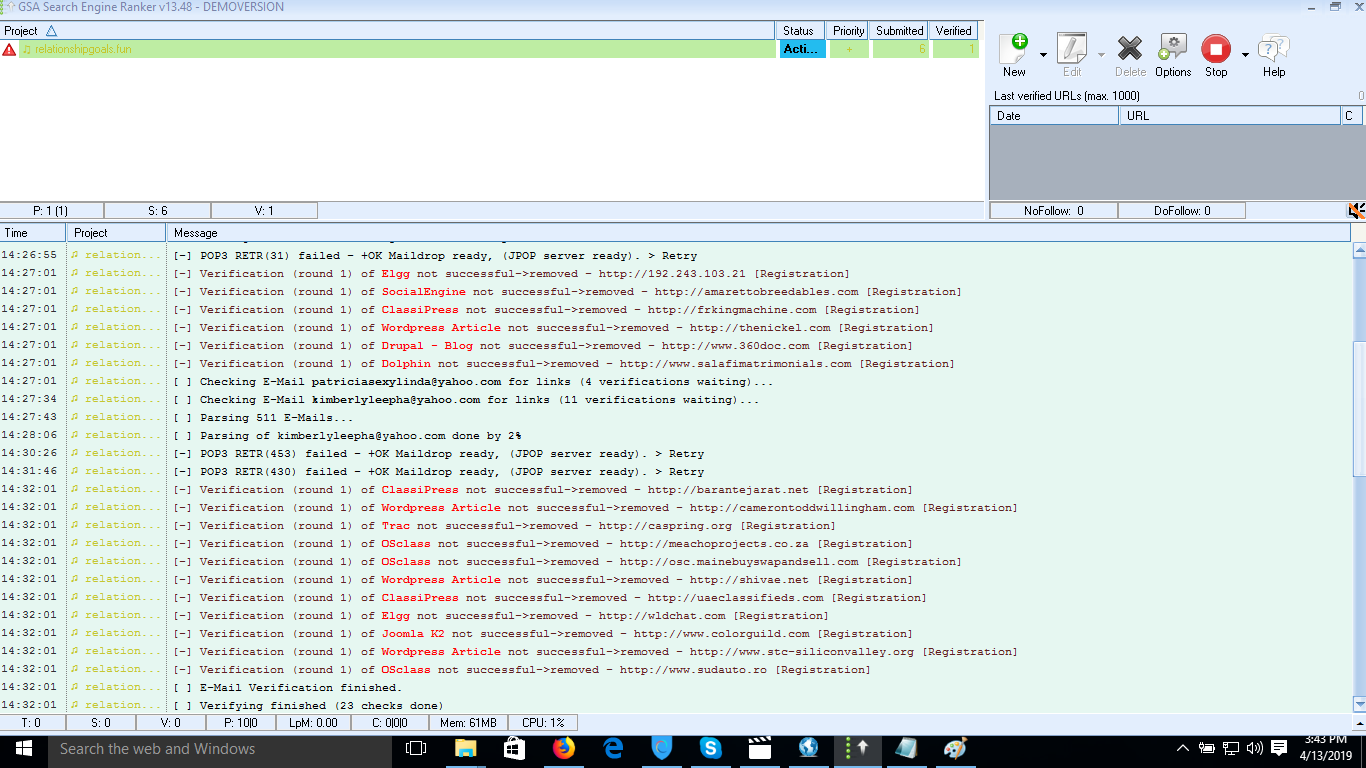Click the Active status cell of the project
Image resolution: width=1366 pixels, height=768 pixels.
point(802,49)
